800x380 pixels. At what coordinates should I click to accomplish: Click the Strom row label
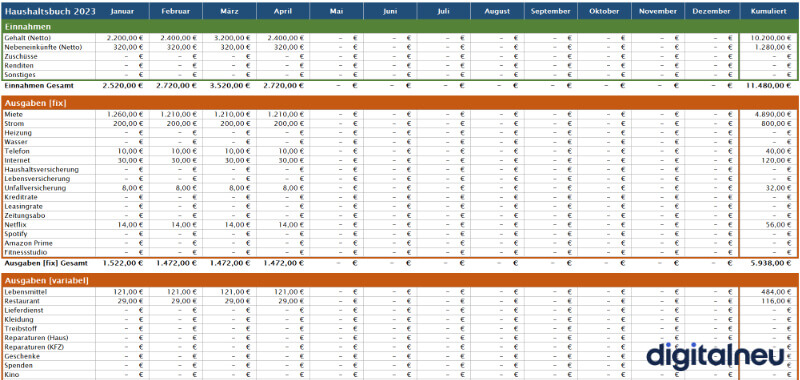click(x=14, y=123)
